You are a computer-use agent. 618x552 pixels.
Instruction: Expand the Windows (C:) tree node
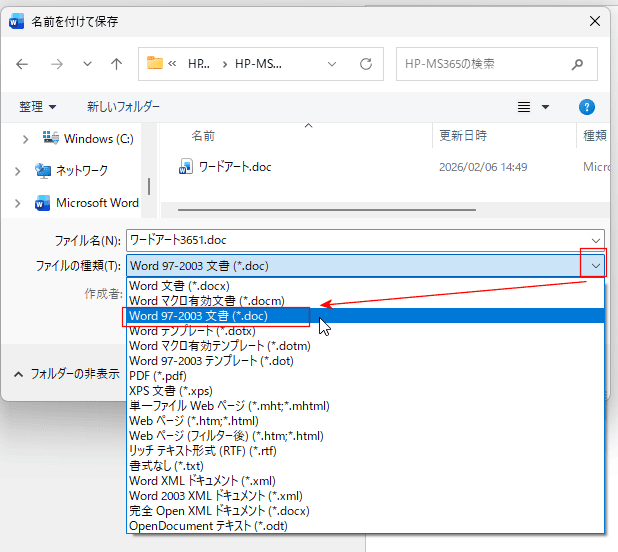coord(18,139)
